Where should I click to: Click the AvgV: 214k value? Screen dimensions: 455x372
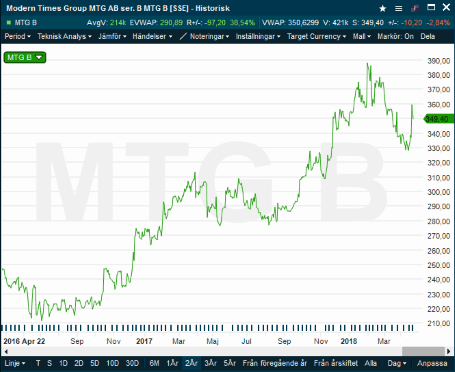coord(106,23)
